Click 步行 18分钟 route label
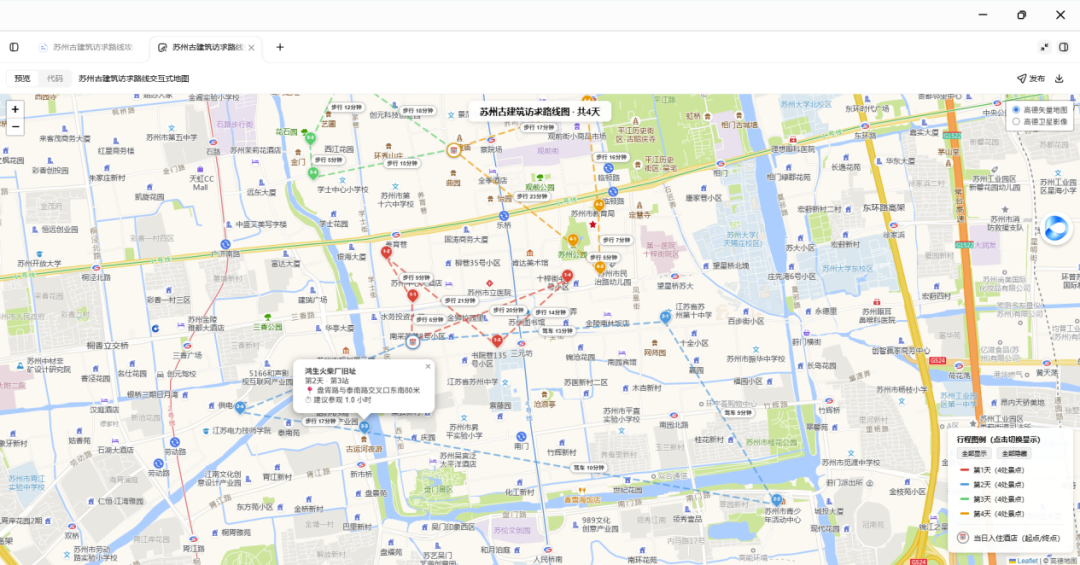Screen dimensions: 1080x565 coord(417,111)
